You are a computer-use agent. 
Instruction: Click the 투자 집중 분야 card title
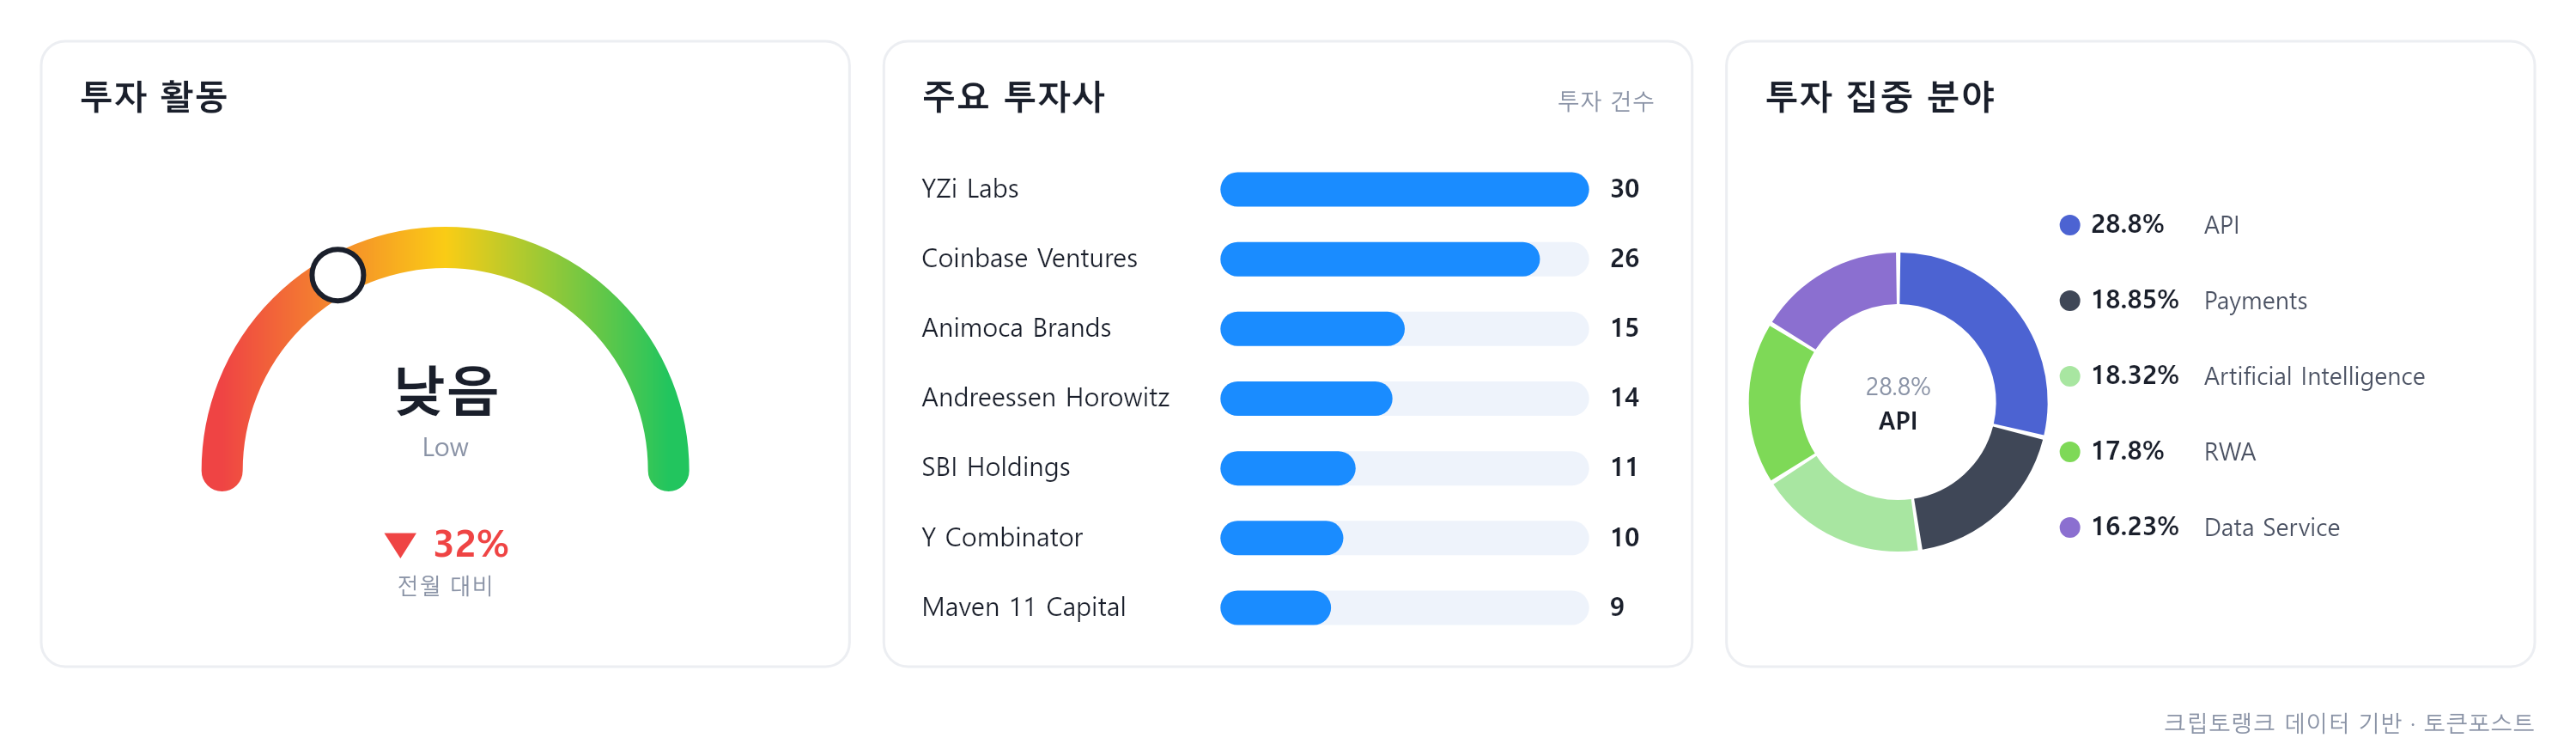(1879, 97)
